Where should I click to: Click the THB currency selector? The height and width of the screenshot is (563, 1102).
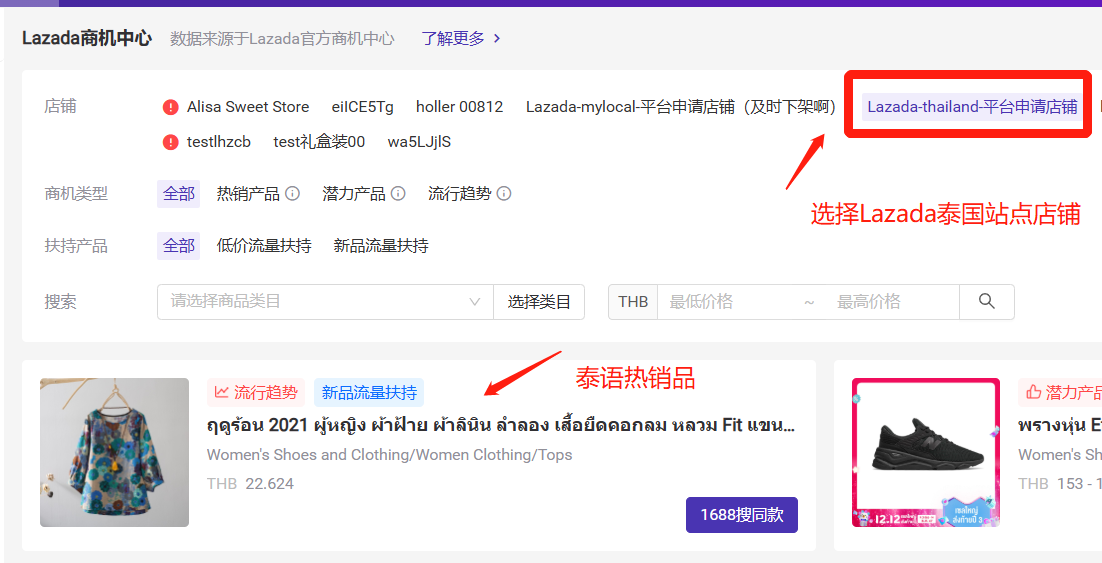pos(632,302)
